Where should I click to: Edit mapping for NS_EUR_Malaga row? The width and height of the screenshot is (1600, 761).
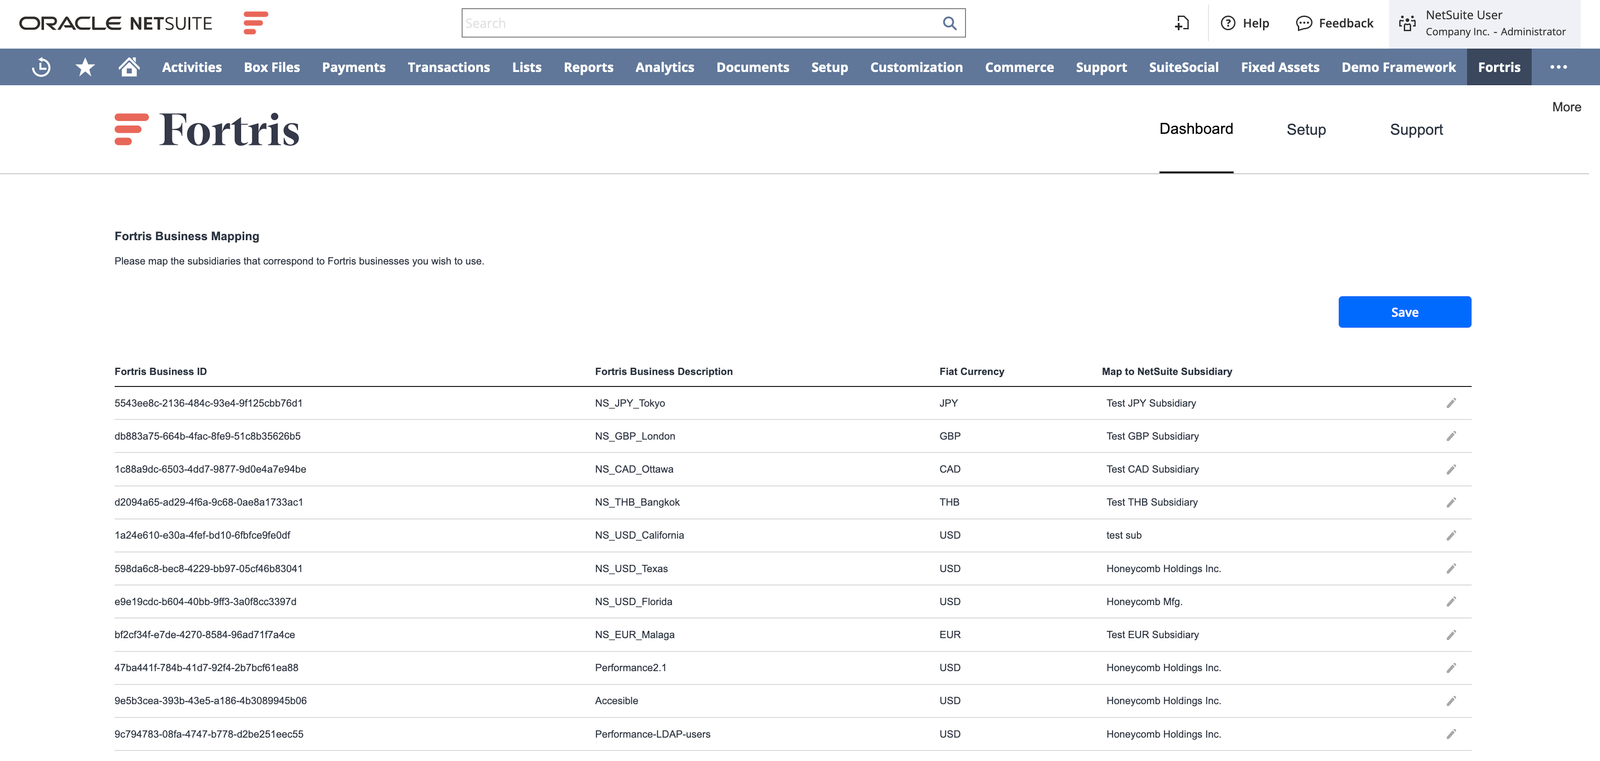click(x=1451, y=634)
